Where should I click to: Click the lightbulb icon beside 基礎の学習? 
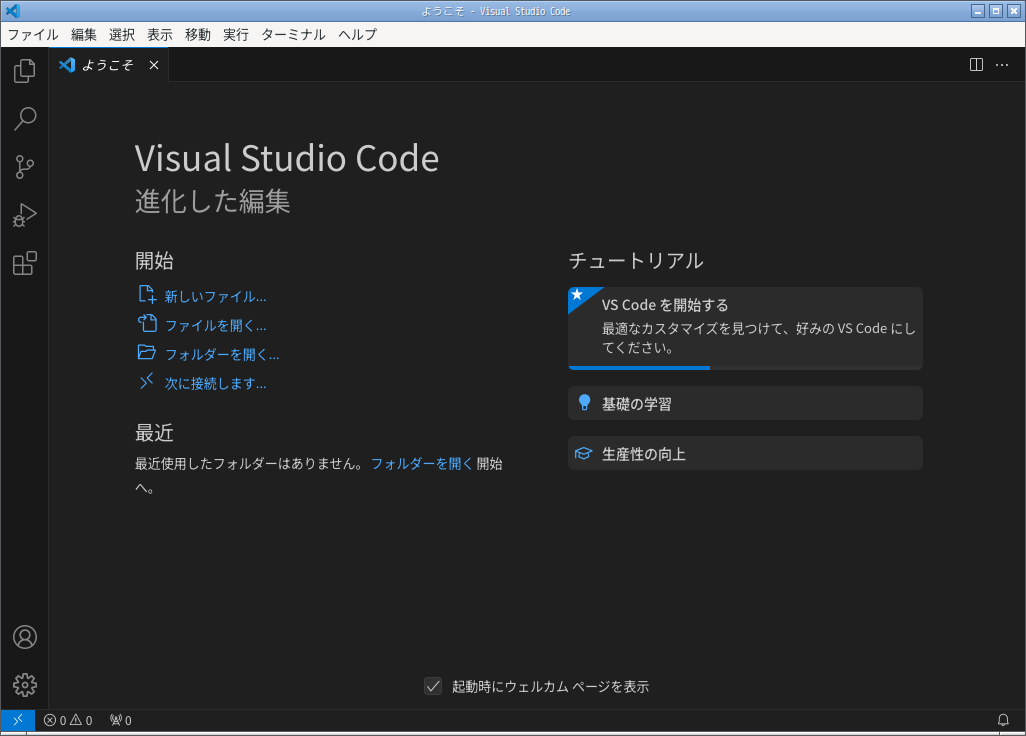(x=584, y=402)
